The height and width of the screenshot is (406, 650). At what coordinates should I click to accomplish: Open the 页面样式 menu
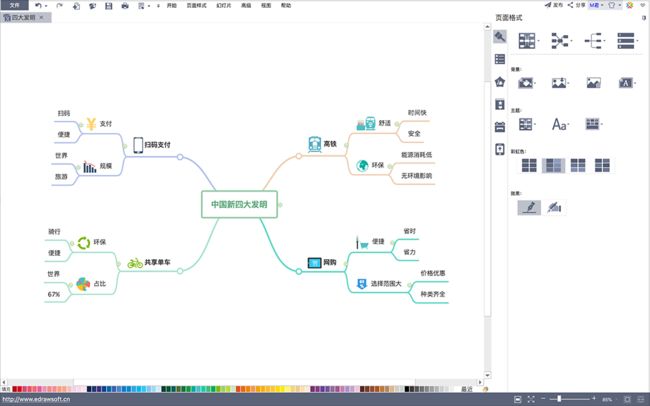pos(198,6)
